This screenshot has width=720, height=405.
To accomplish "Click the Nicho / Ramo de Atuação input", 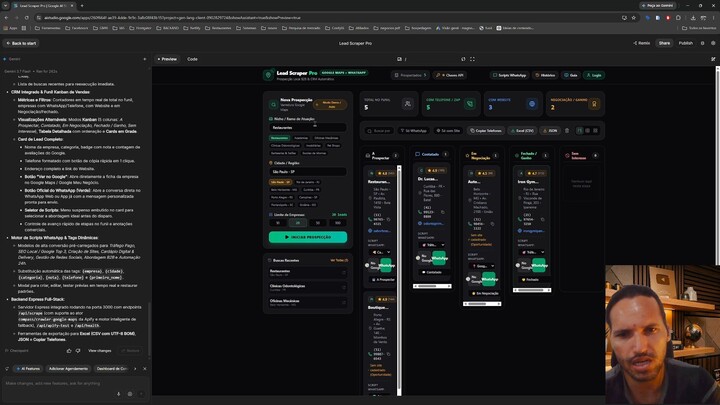I will (x=308, y=127).
